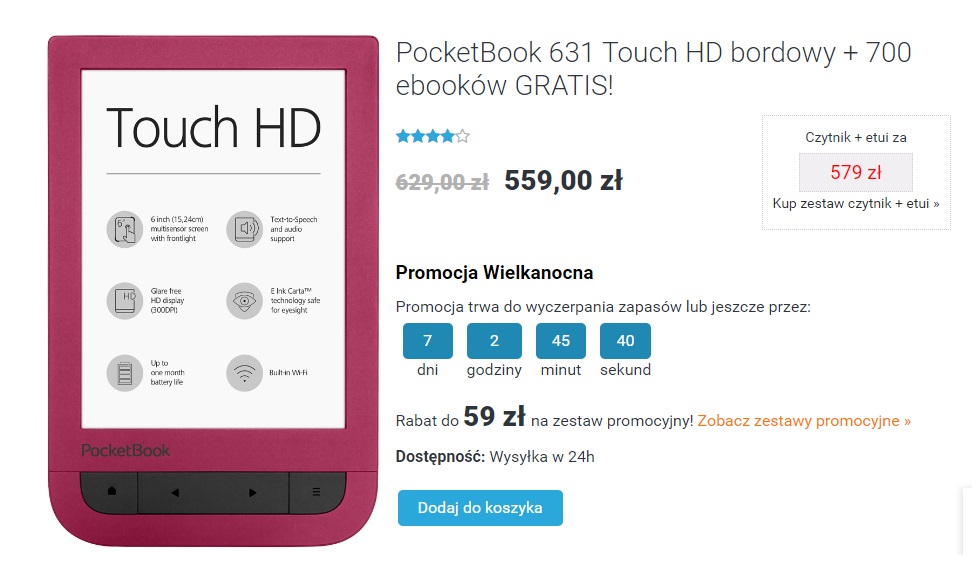Click the Text-to-Speech speaker icon

point(244,229)
